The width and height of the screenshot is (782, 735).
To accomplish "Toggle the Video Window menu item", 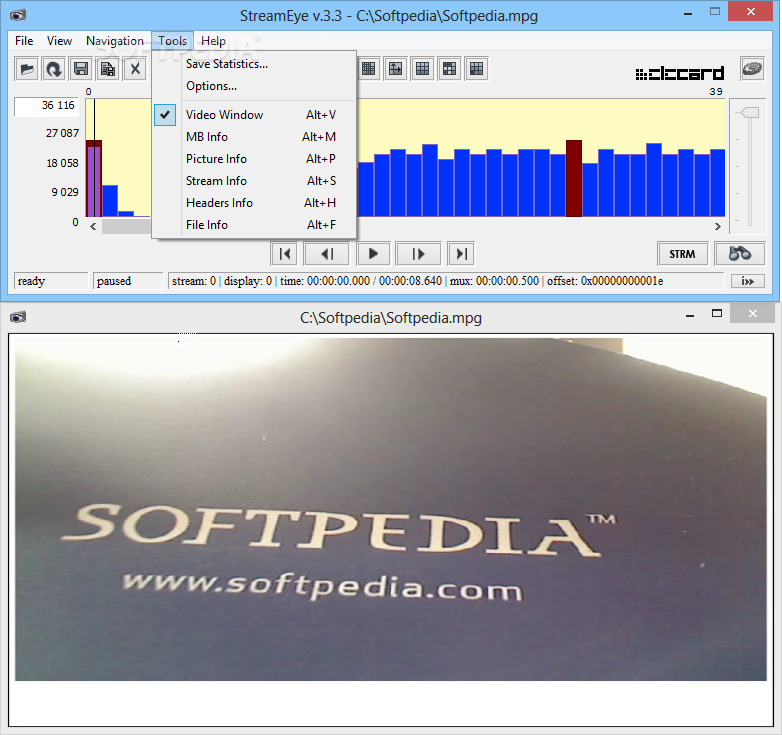I will pos(254,115).
